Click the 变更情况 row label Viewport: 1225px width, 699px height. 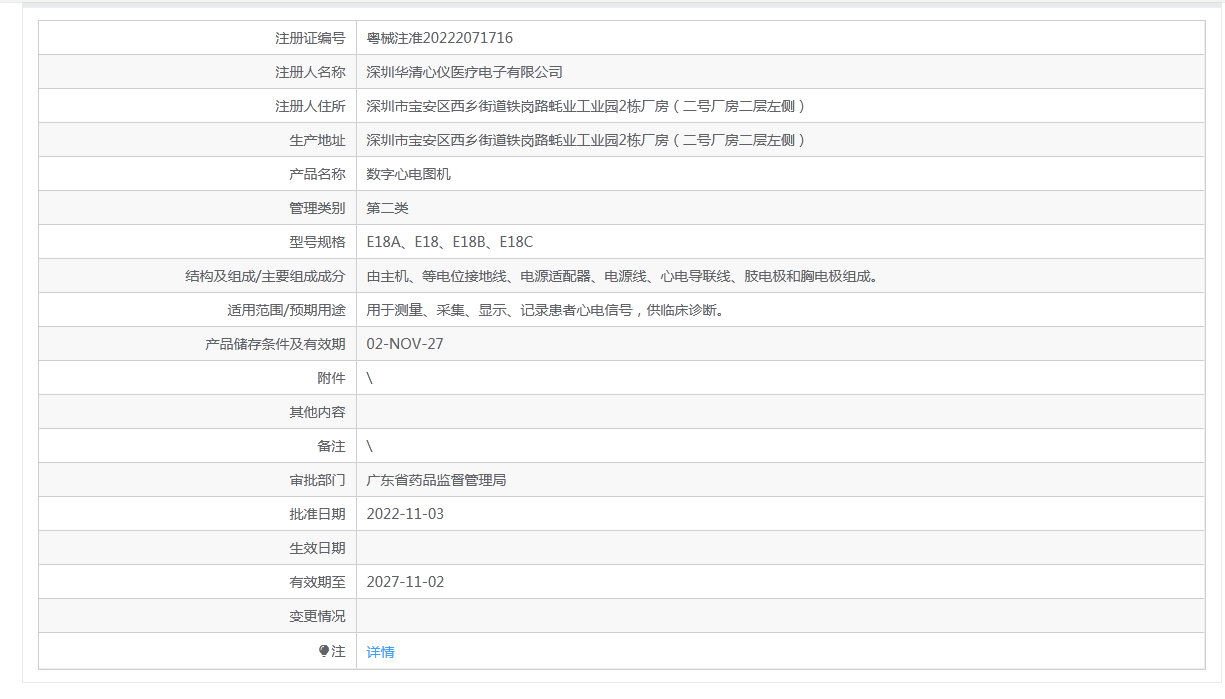tap(317, 616)
